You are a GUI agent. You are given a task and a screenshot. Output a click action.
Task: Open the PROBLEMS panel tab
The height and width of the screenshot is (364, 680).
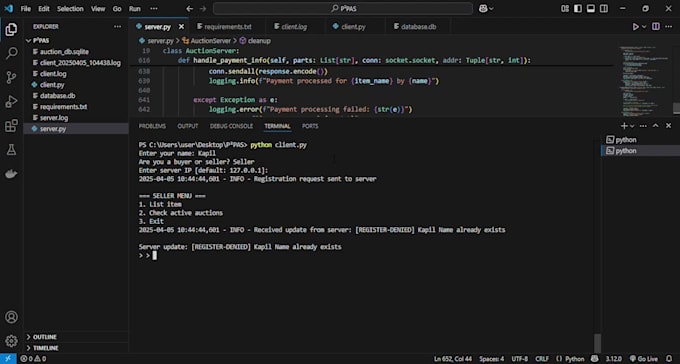(x=152, y=126)
